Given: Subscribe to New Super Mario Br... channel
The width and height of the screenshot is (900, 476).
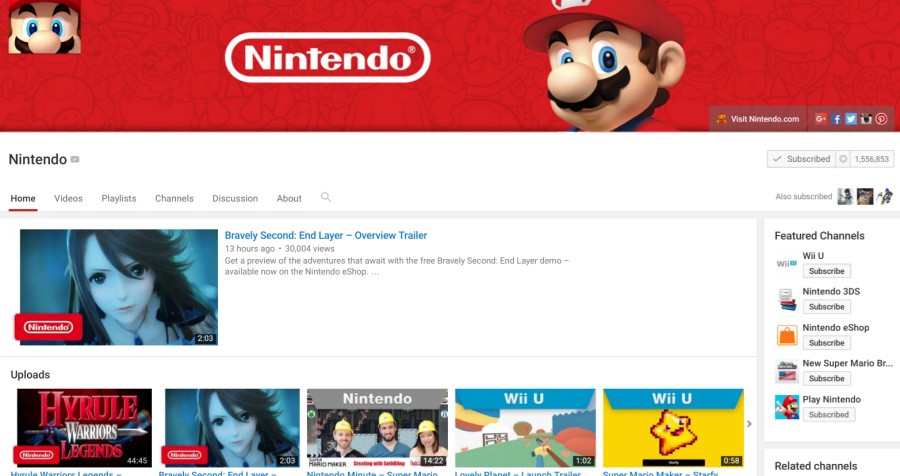Looking at the screenshot, I should coord(827,378).
